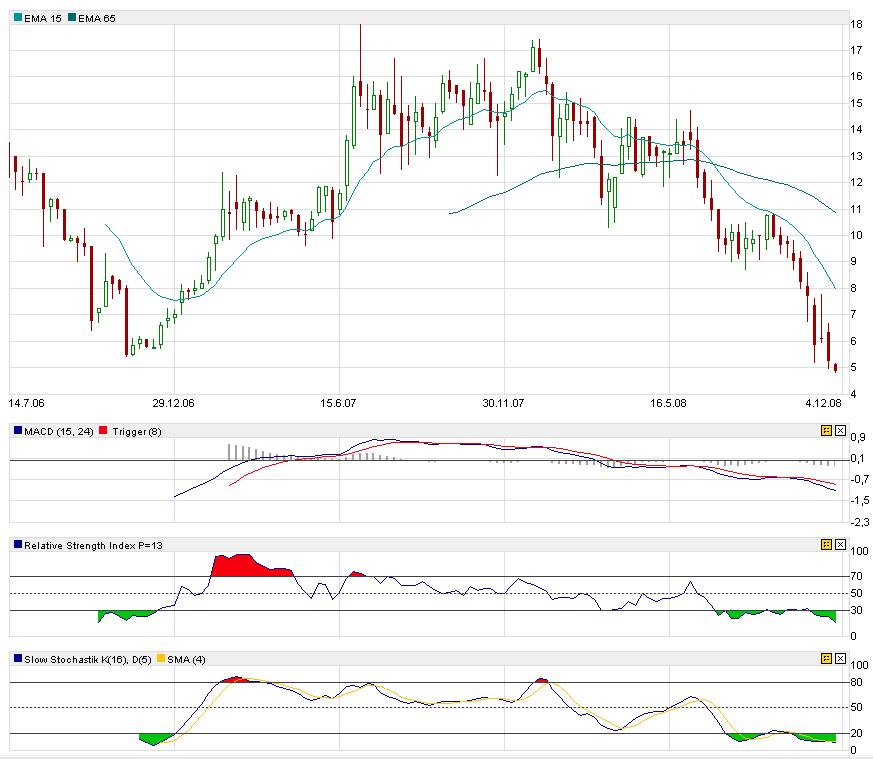Click the EMA 15 legend color swatch
This screenshot has height=759, width=873.
(18, 18)
